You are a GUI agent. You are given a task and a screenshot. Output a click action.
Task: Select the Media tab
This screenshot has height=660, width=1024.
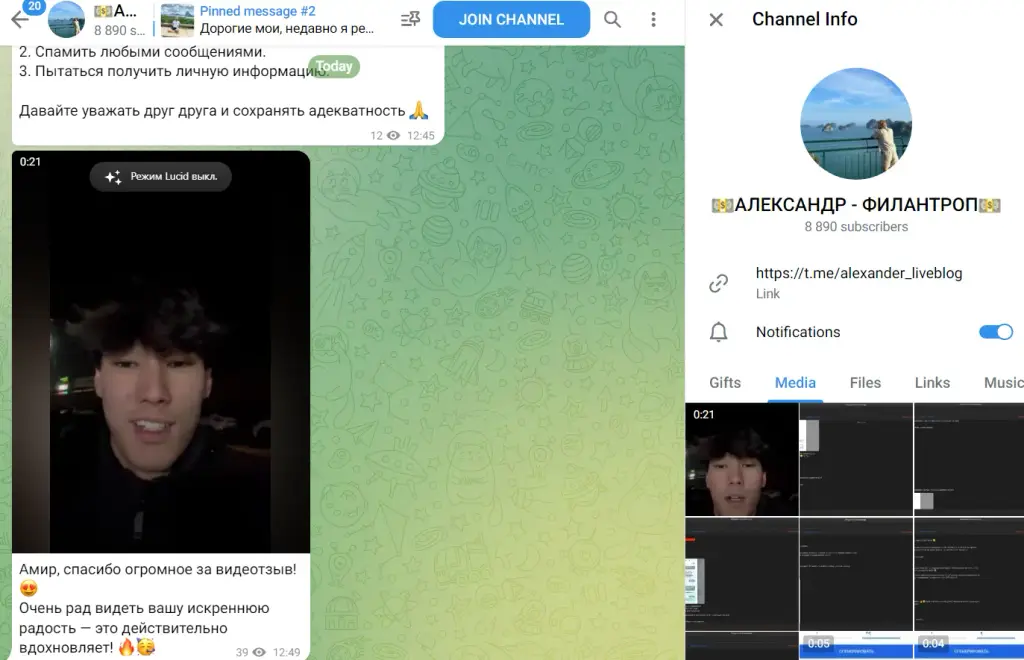795,383
